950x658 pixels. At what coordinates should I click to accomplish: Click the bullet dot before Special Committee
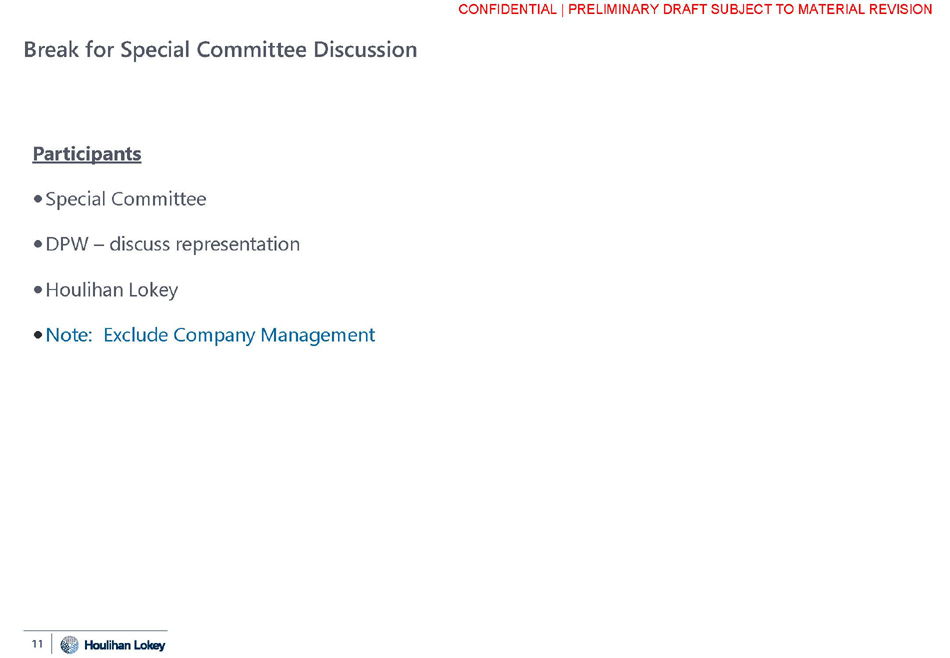(38, 200)
